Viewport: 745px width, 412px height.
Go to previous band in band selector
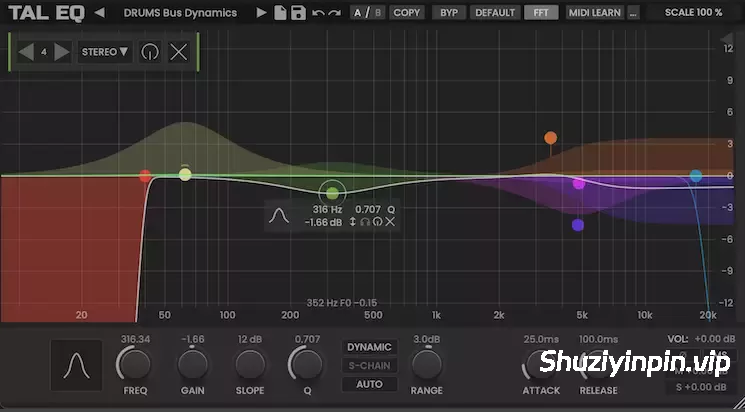point(26,52)
